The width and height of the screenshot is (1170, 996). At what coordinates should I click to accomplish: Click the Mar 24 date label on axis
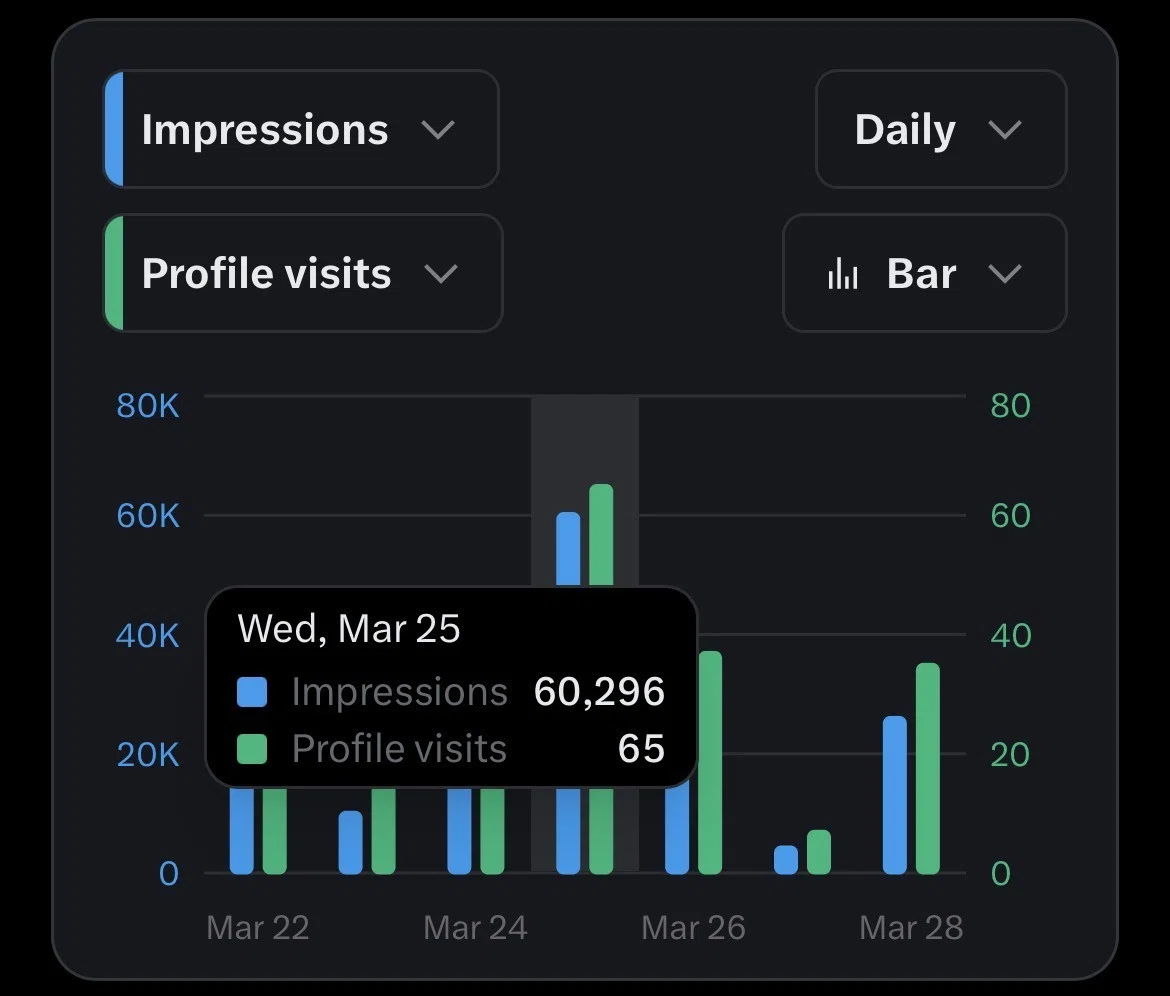pyautogui.click(x=475, y=928)
